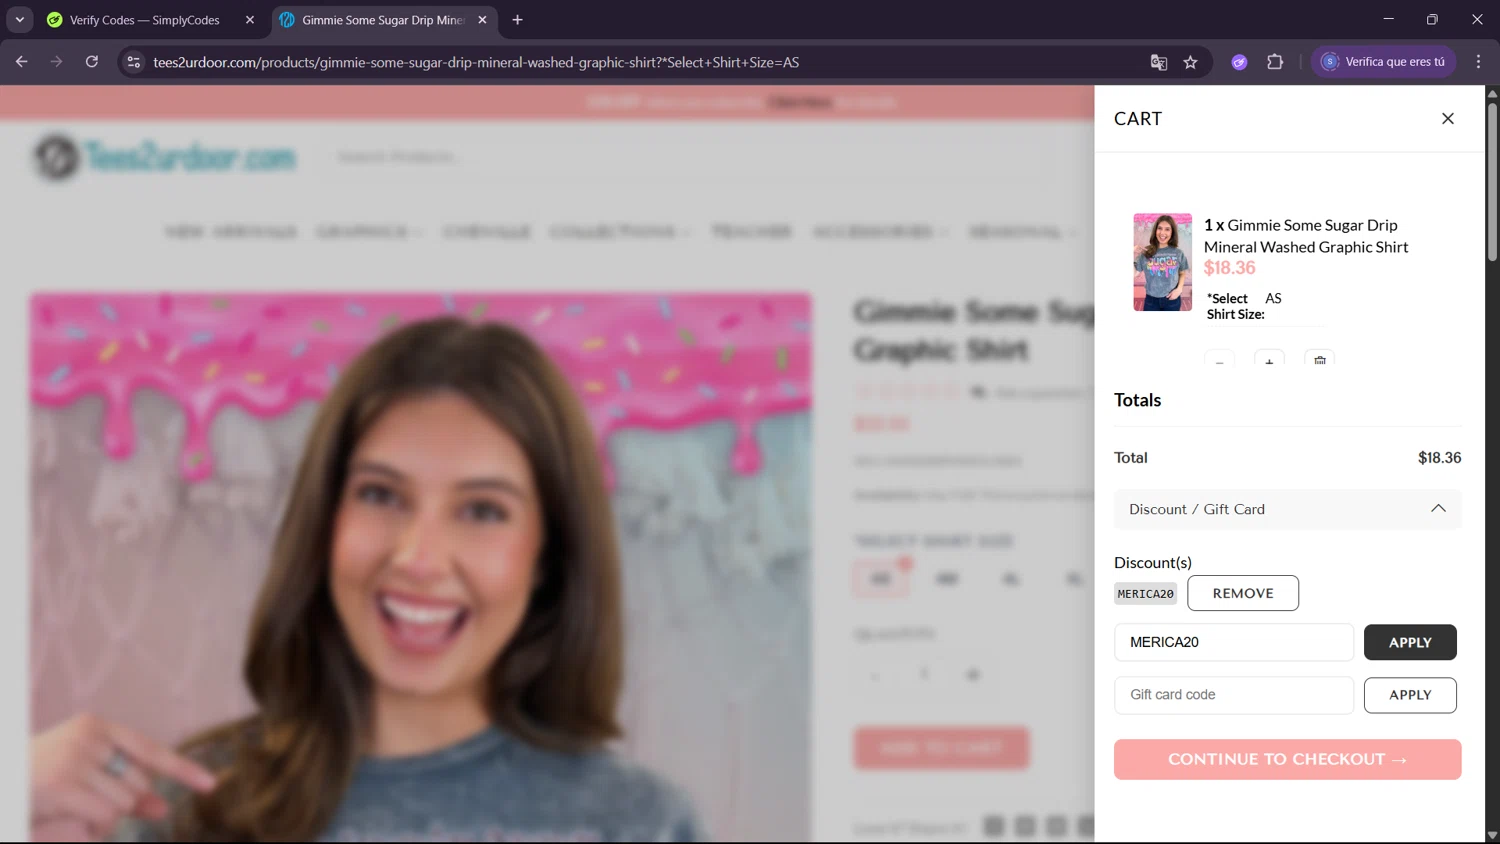Open the cart item's shirt thumbnail
This screenshot has width=1500, height=844.
click(x=1162, y=262)
